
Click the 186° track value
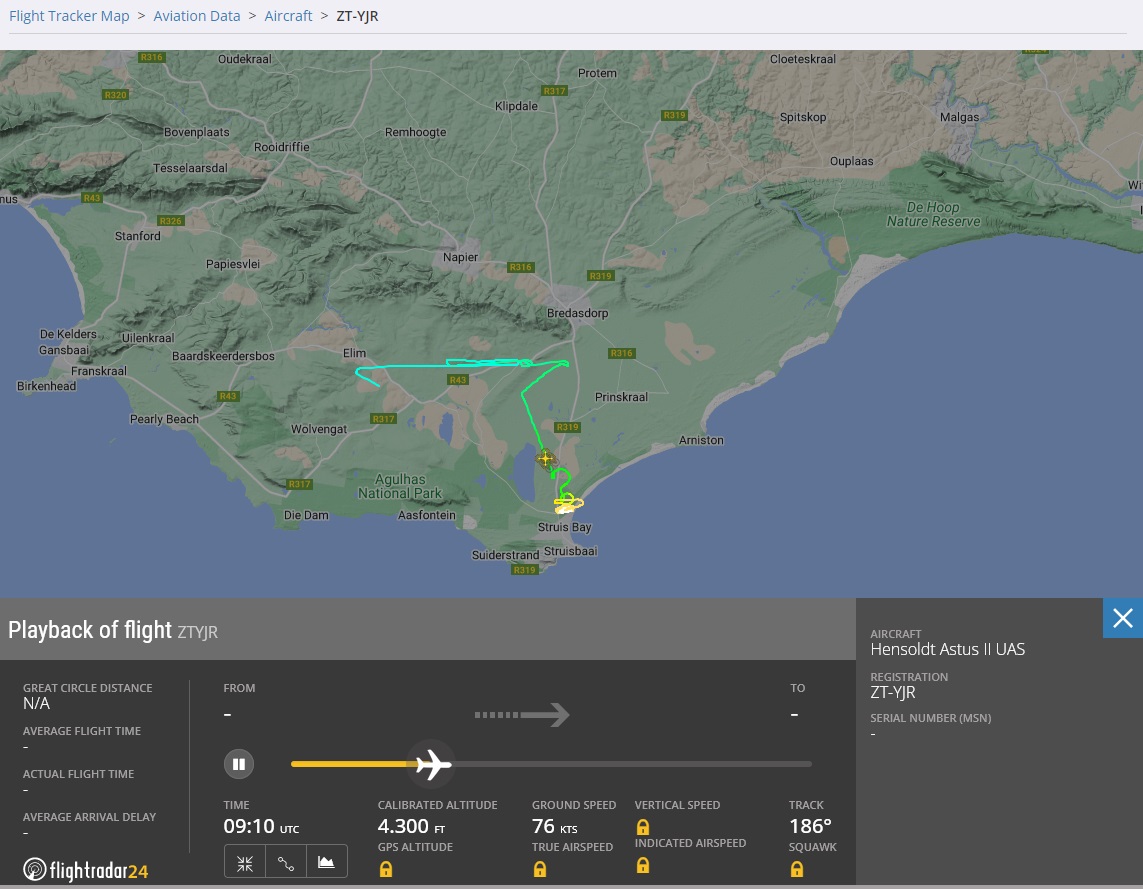[x=810, y=826]
